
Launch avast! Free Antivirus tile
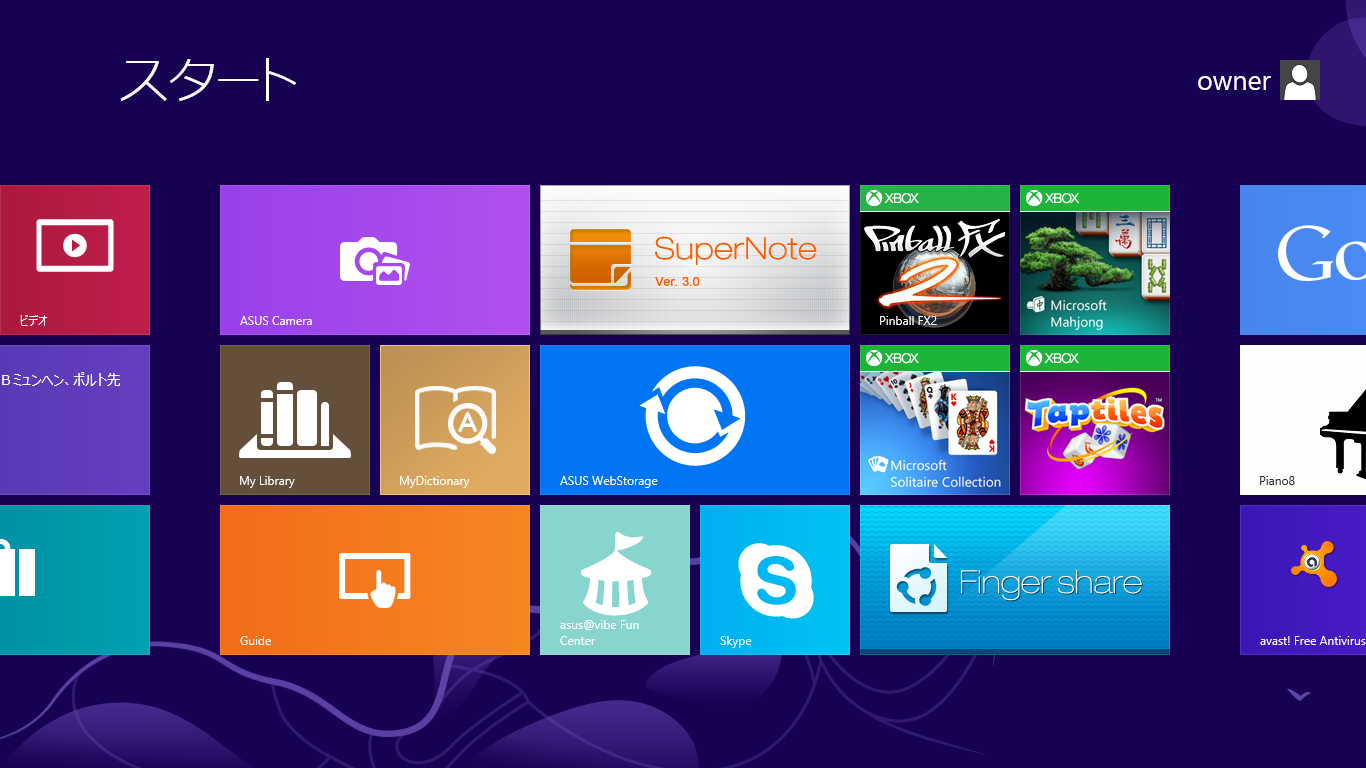(x=1303, y=580)
